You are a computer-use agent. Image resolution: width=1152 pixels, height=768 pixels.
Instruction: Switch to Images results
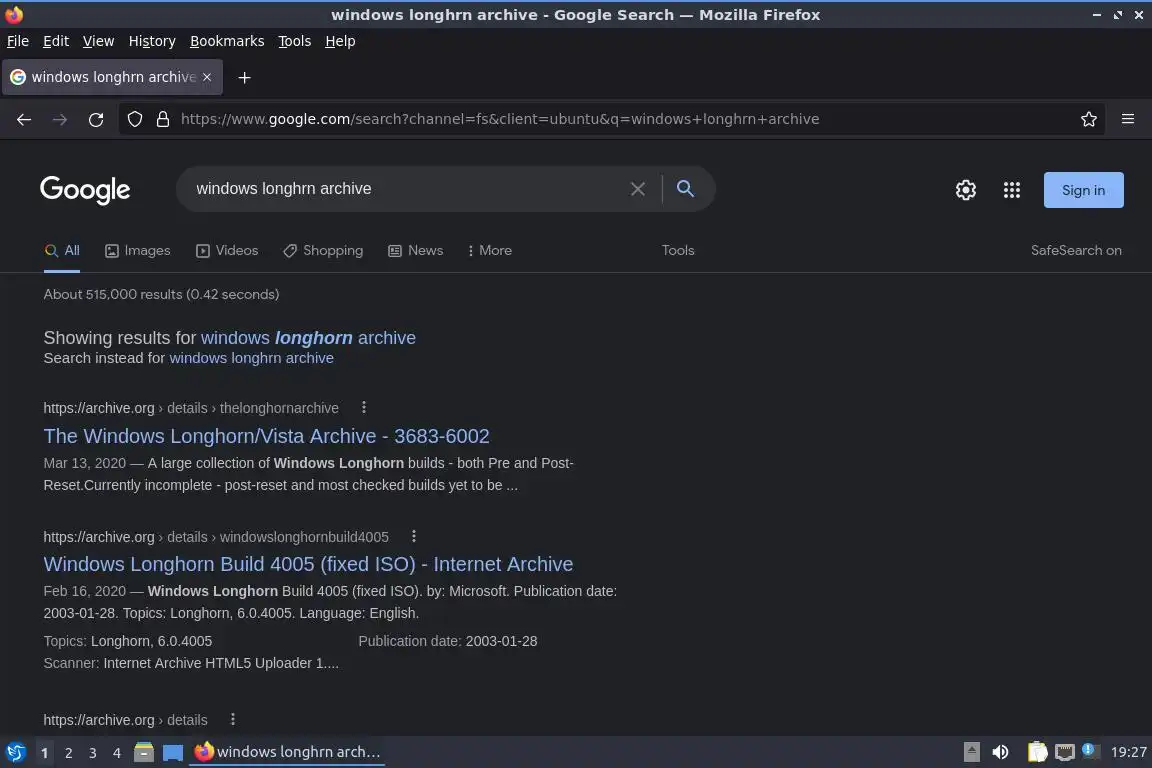137,251
